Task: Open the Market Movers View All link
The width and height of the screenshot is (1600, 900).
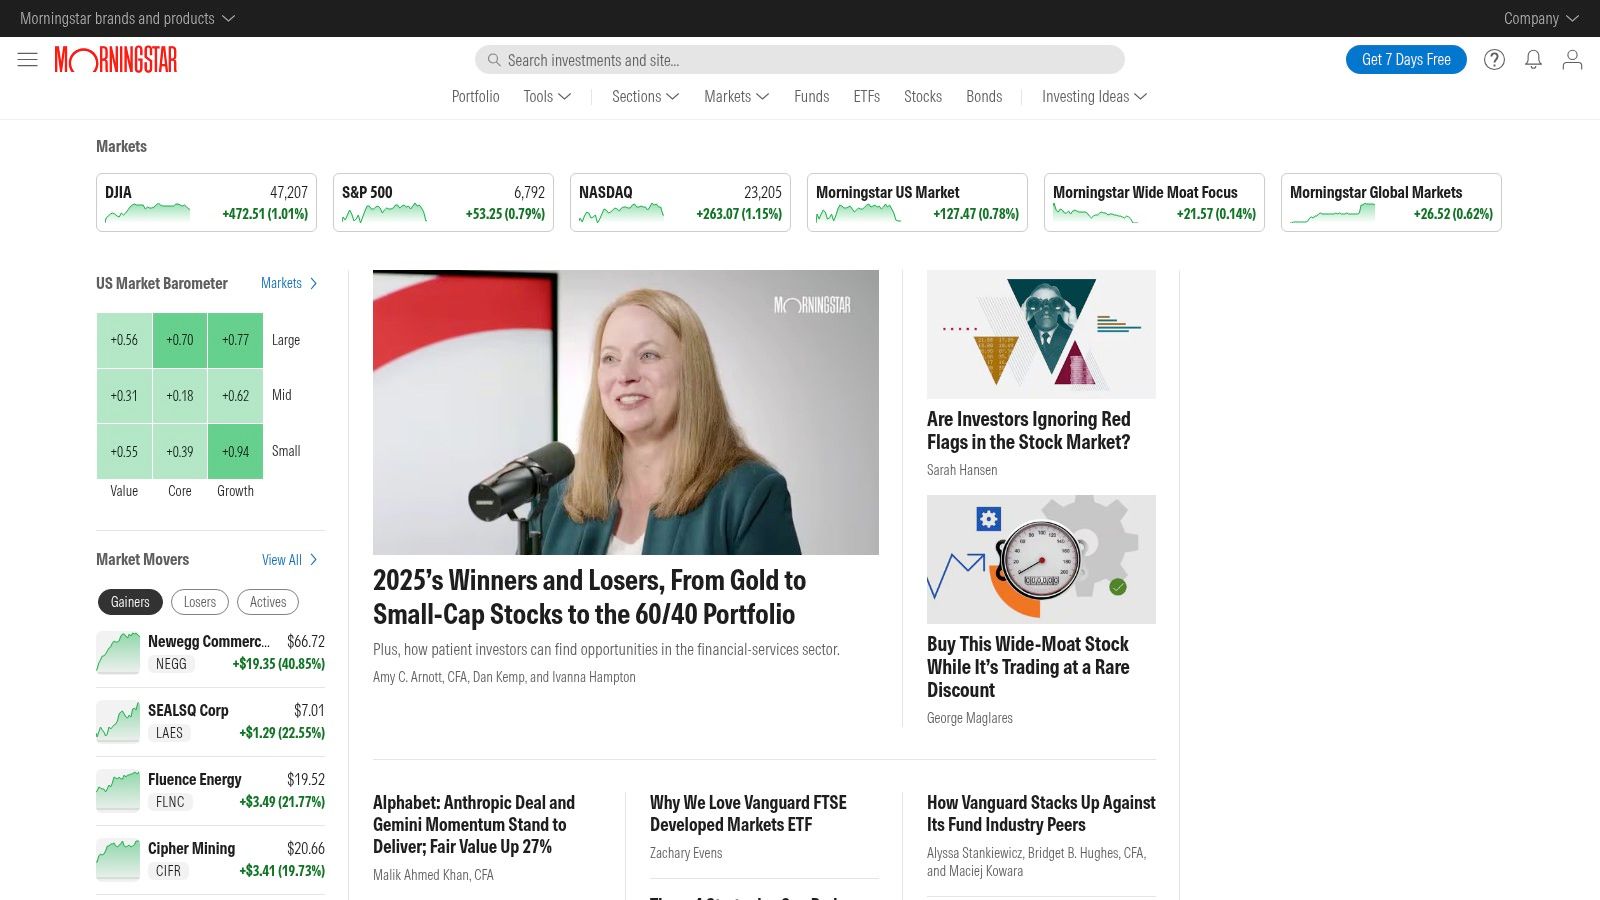Action: click(x=289, y=560)
